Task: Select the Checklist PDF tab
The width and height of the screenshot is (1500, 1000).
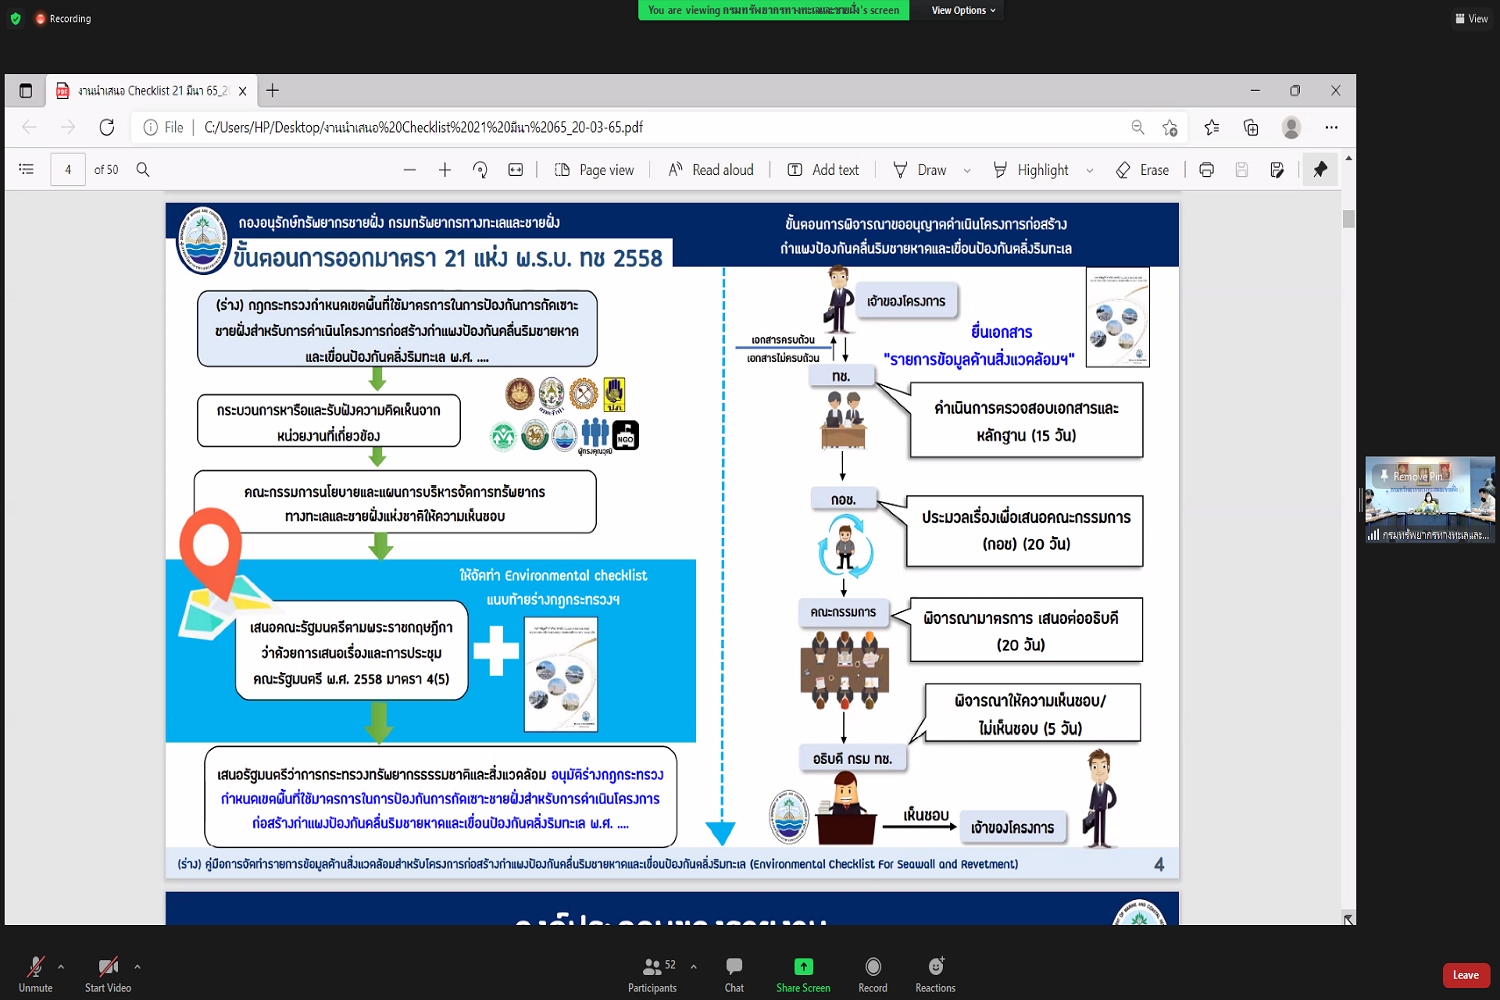Action: tap(150, 91)
